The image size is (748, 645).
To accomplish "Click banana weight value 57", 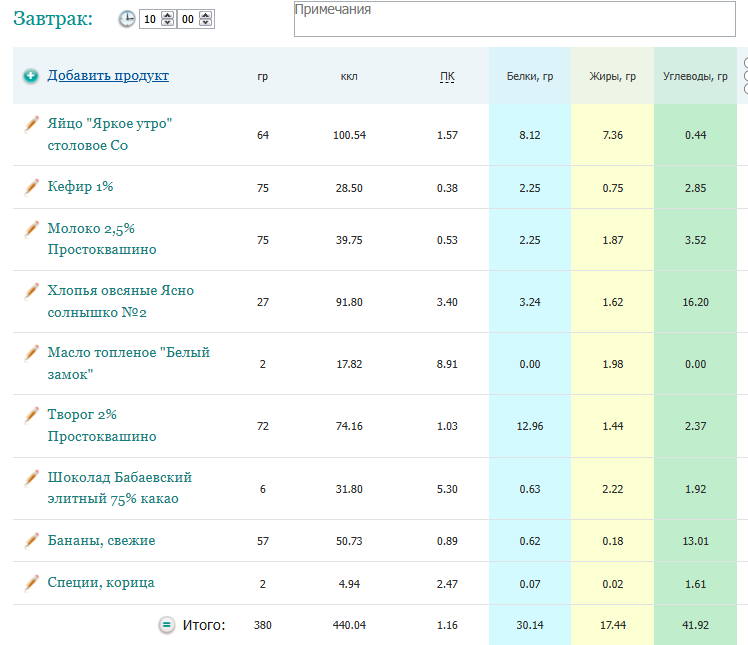I will (x=263, y=541).
